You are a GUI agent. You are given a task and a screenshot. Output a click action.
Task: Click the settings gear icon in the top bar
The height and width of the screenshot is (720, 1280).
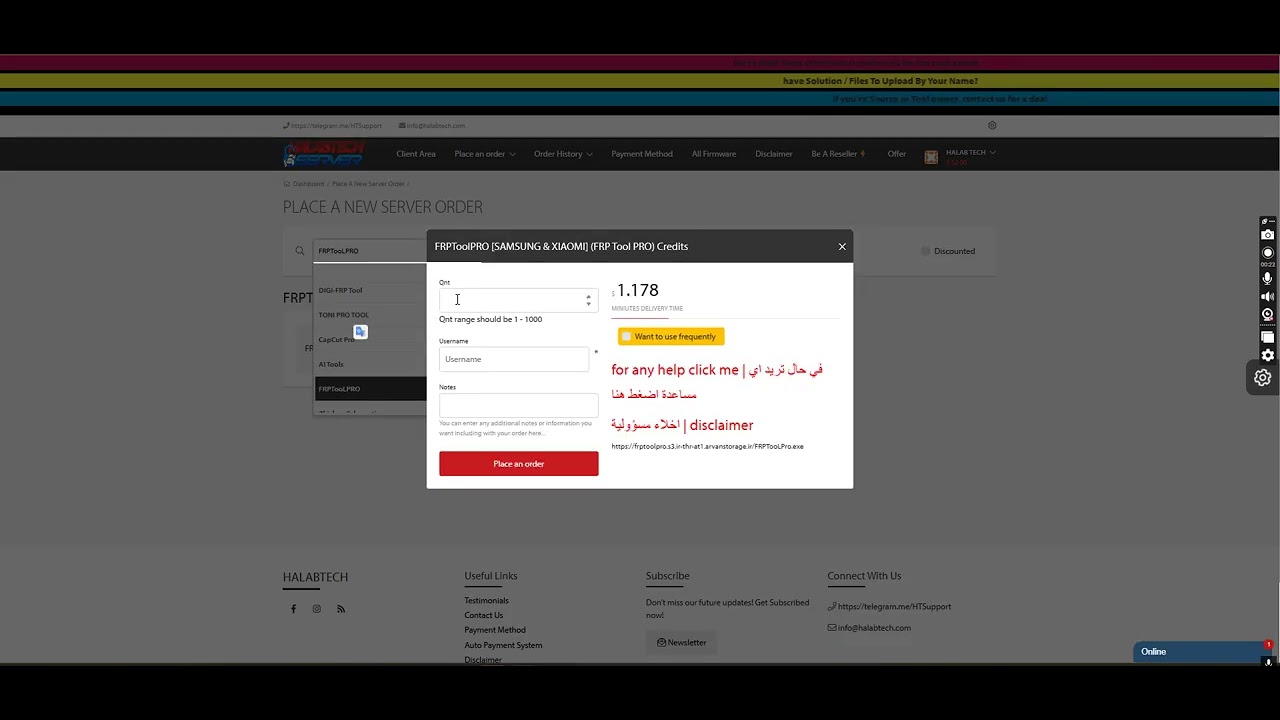[x=992, y=126]
